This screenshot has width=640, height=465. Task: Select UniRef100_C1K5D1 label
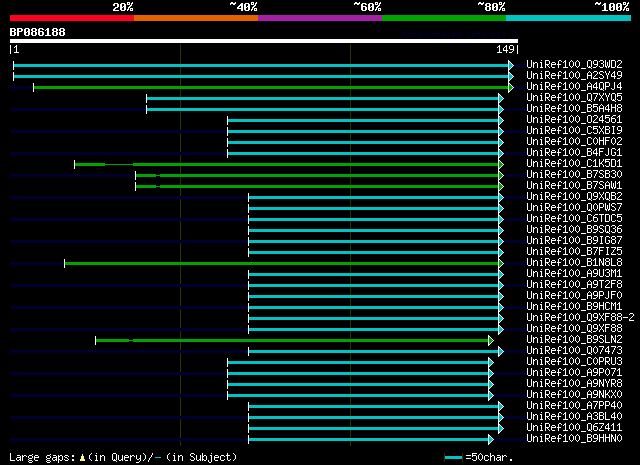pos(574,163)
